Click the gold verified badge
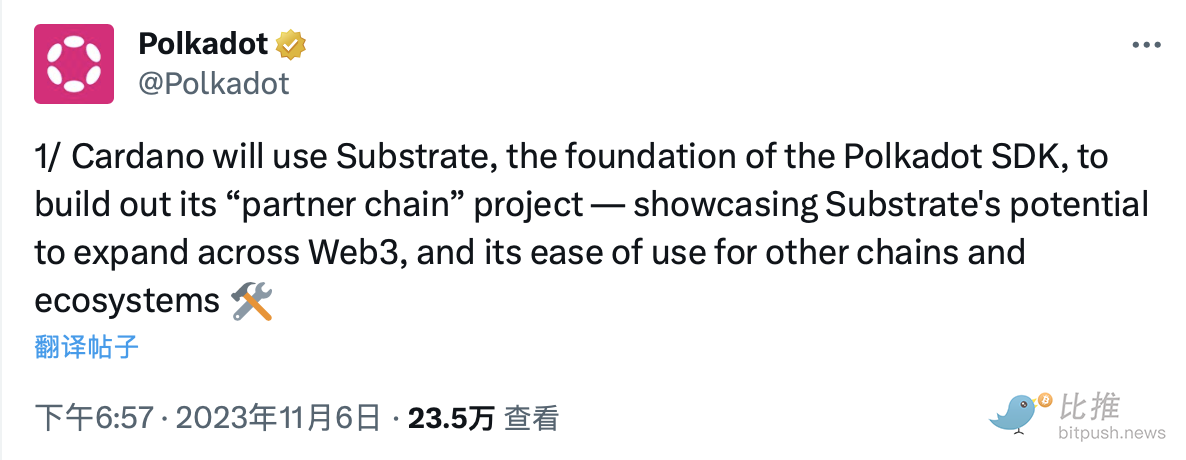 pyautogui.click(x=291, y=44)
